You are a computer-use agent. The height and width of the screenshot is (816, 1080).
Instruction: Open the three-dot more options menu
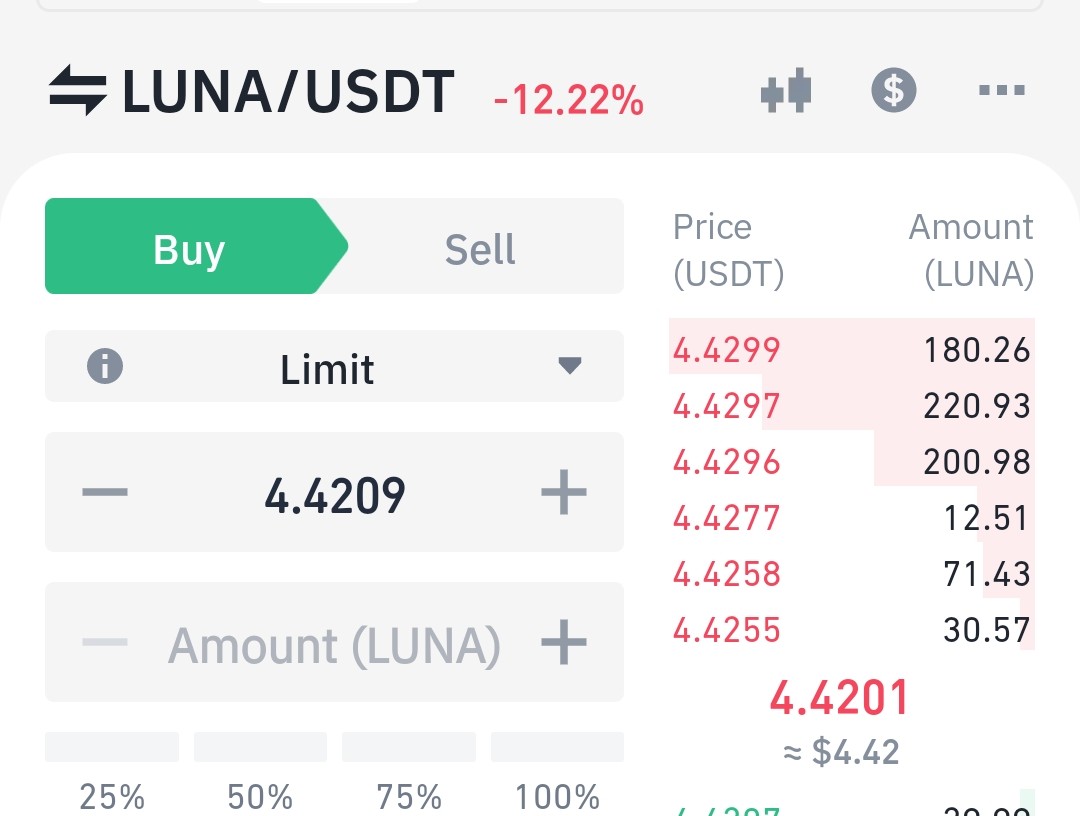pos(1002,90)
